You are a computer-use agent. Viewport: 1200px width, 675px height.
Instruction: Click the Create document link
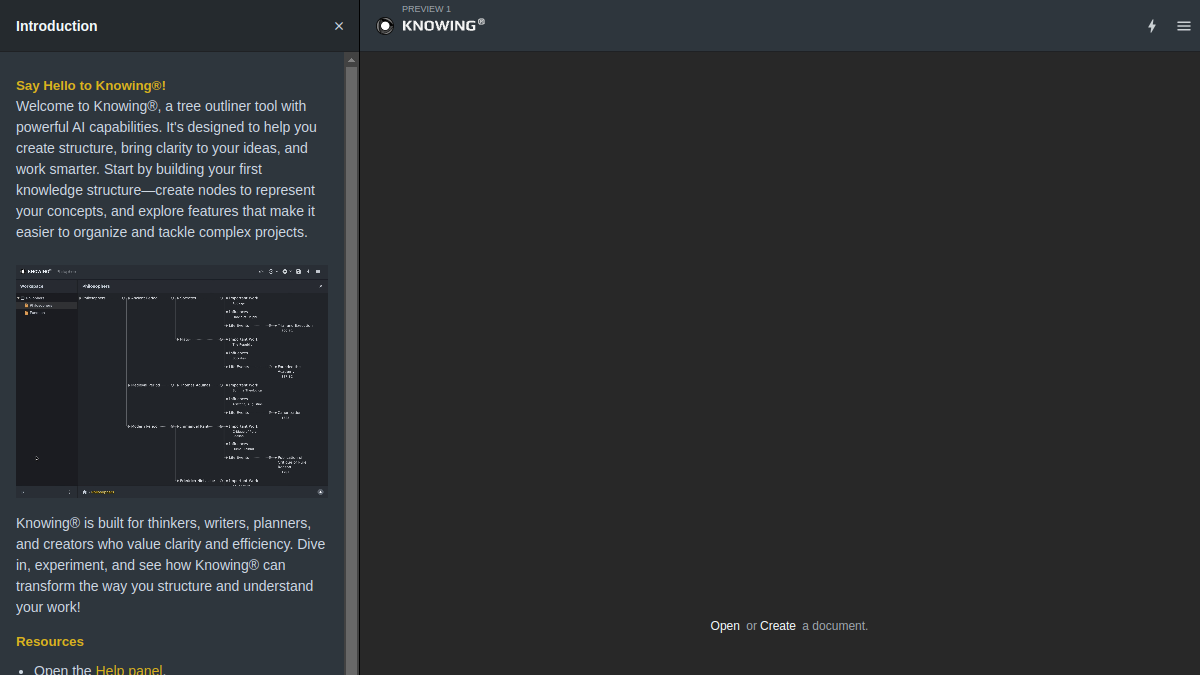[778, 626]
